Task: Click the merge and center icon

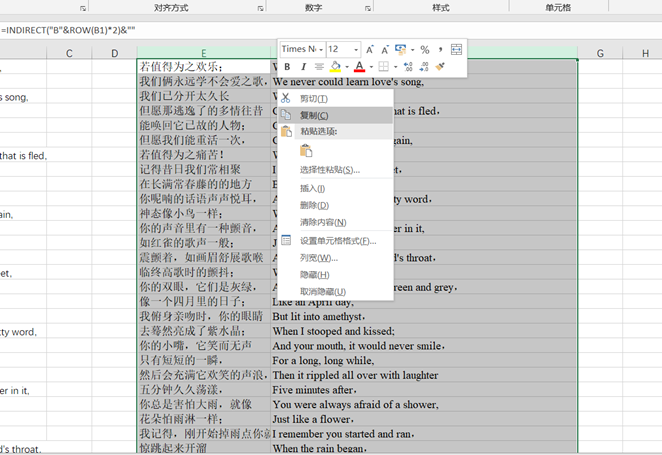Action: pos(456,50)
